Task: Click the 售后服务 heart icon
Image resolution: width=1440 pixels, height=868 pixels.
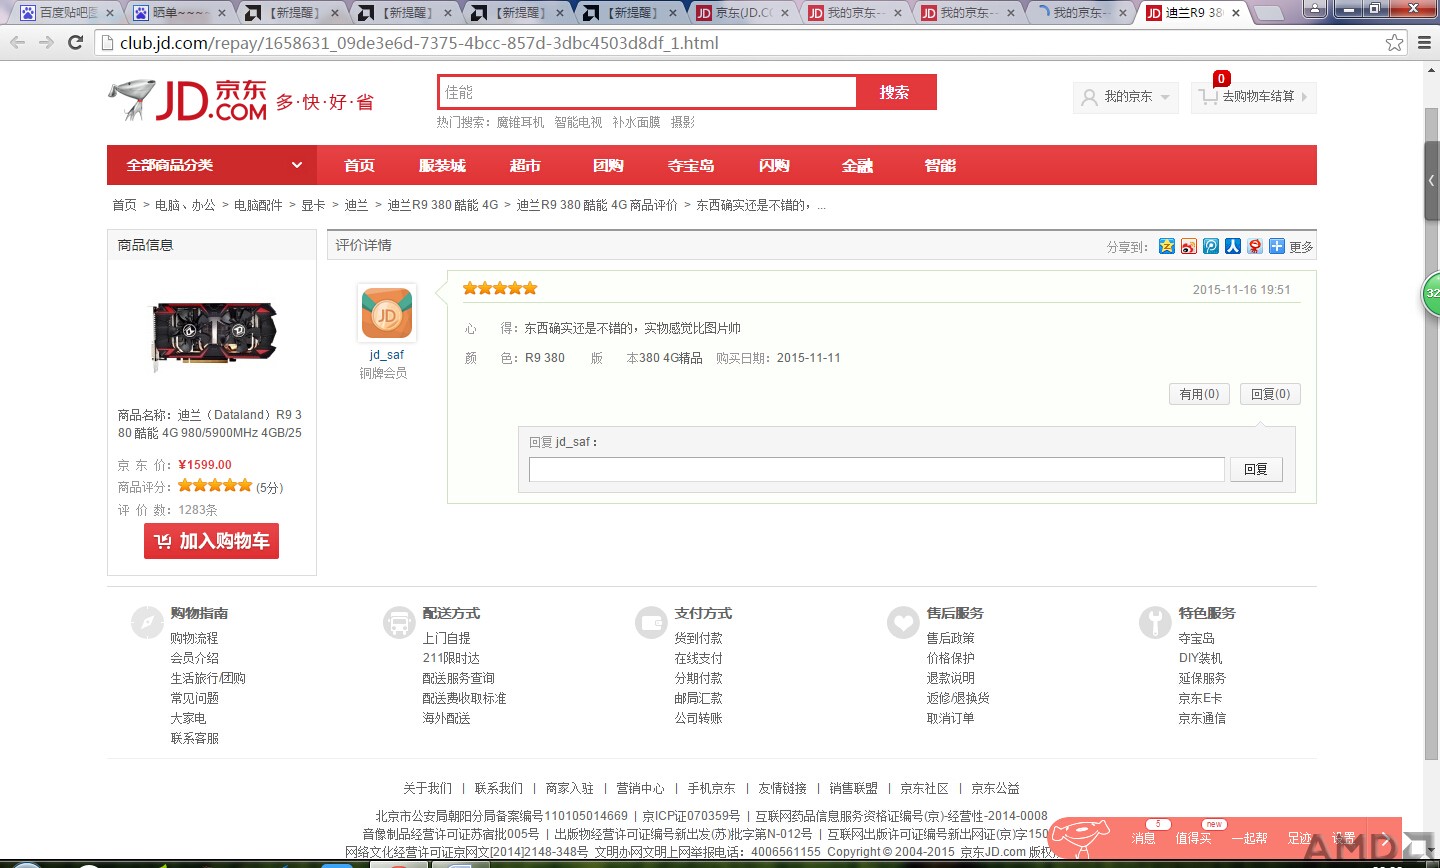Action: [903, 622]
